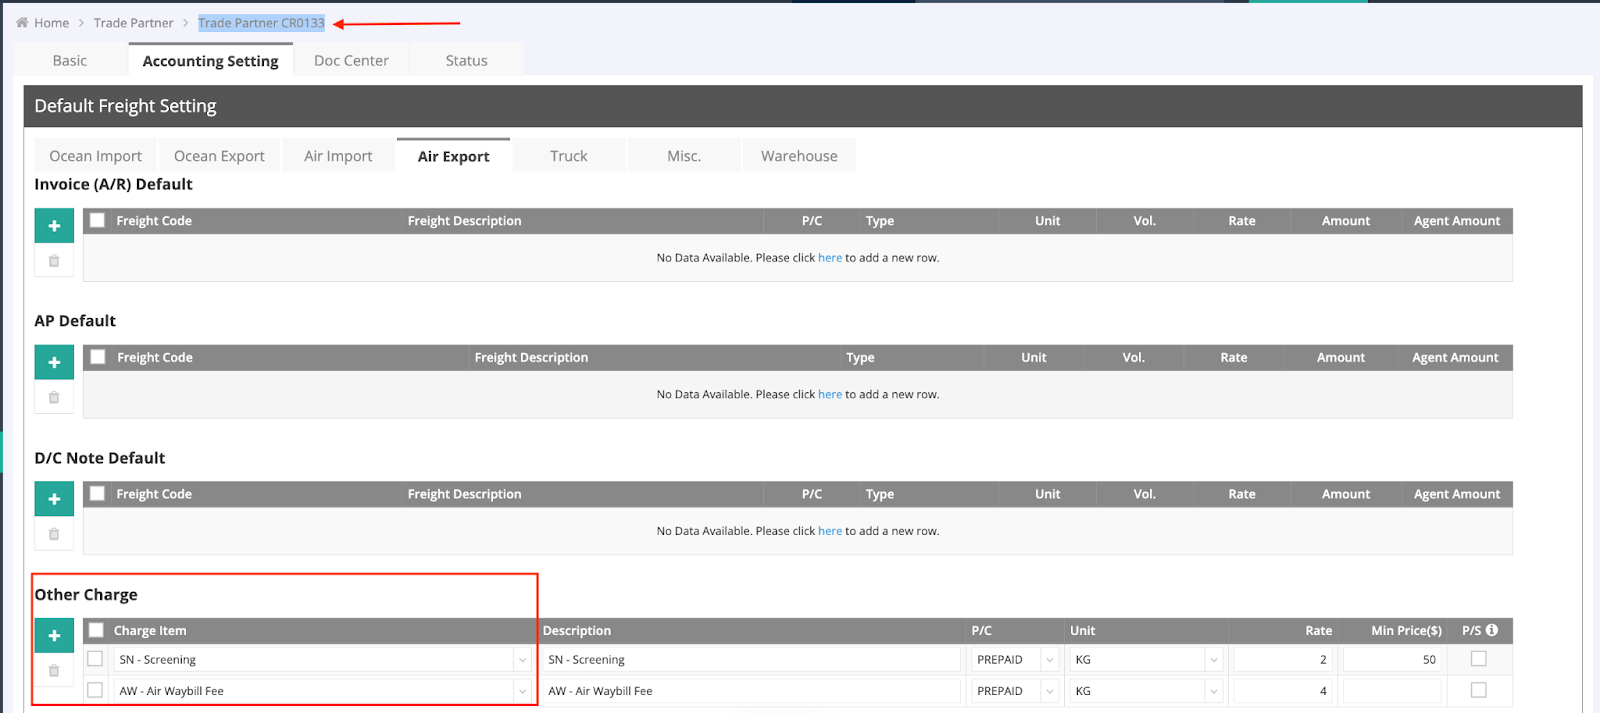Select the SN - Screening row checkbox
The height and width of the screenshot is (713, 1600).
[x=95, y=659]
